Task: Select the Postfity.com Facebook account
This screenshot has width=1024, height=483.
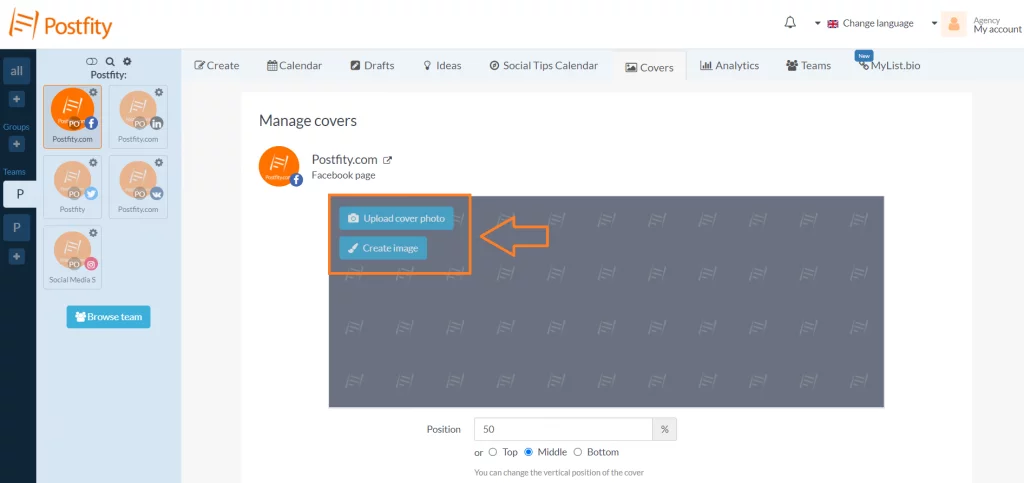Action: (x=72, y=117)
